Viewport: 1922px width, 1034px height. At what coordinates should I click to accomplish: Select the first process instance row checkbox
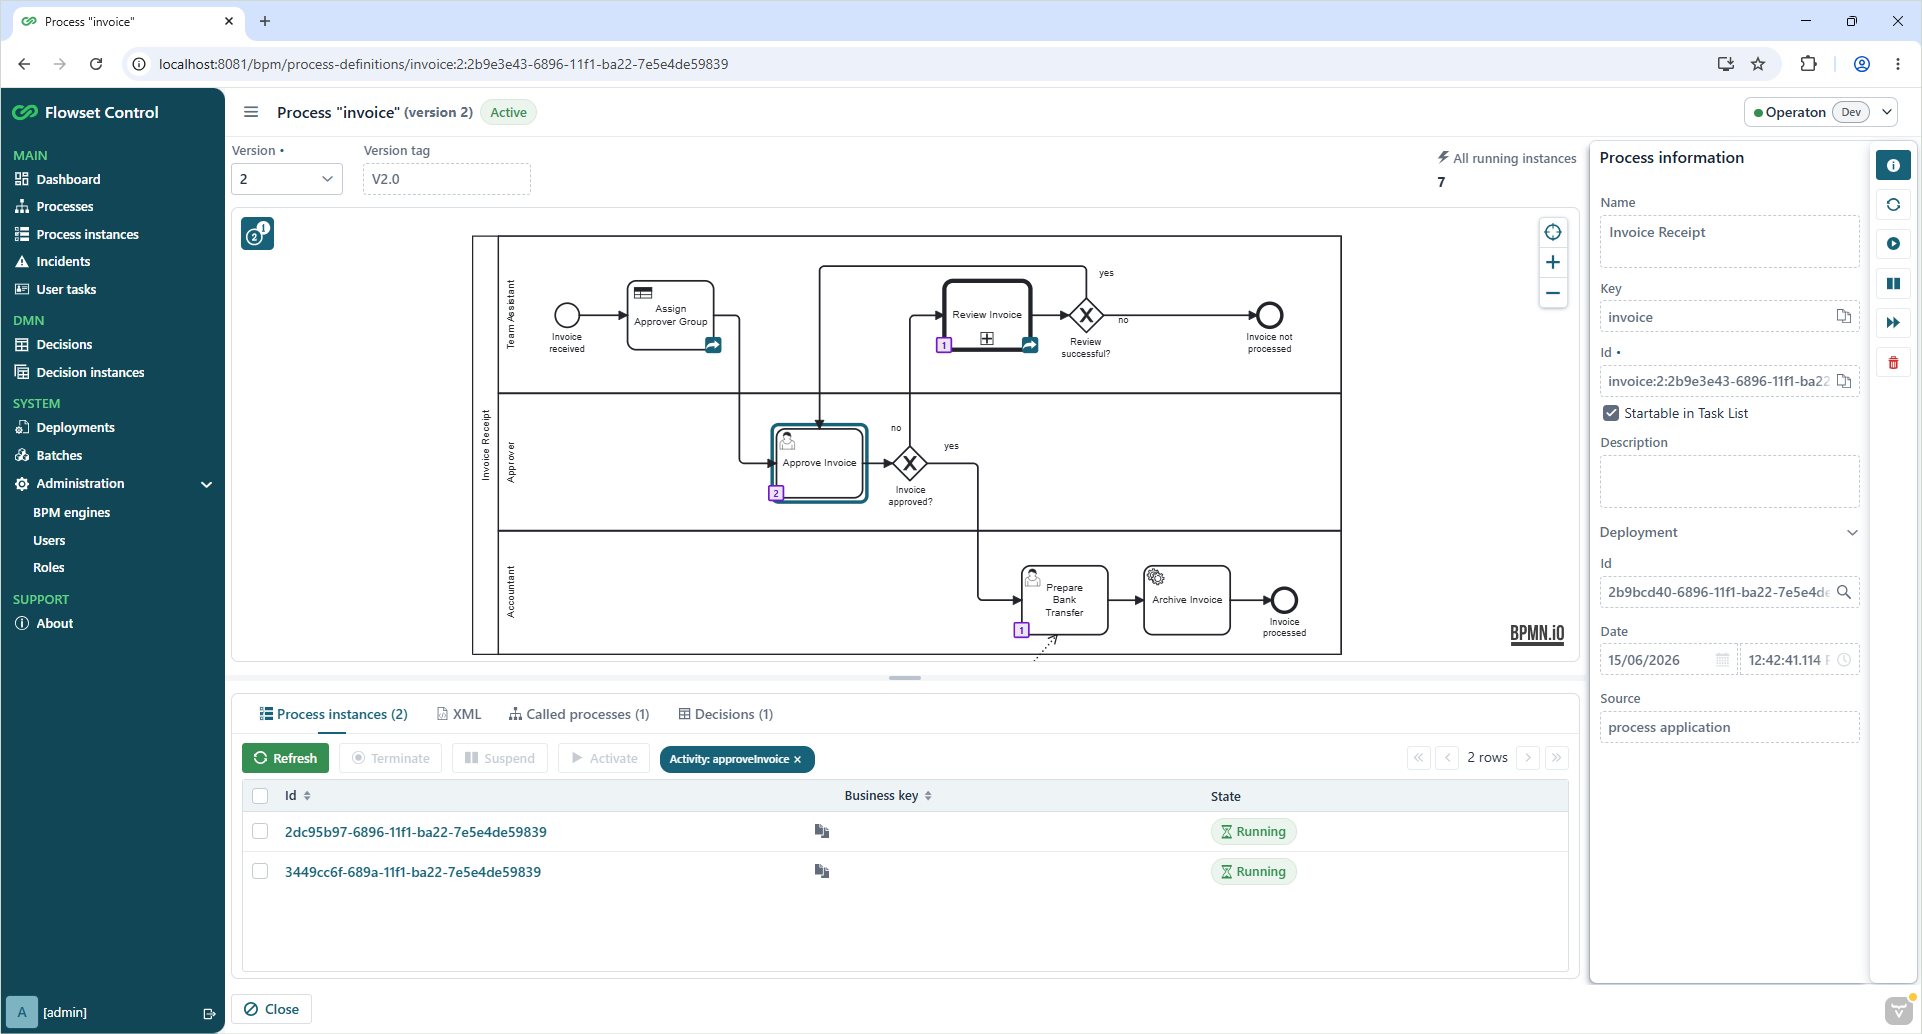click(x=260, y=831)
